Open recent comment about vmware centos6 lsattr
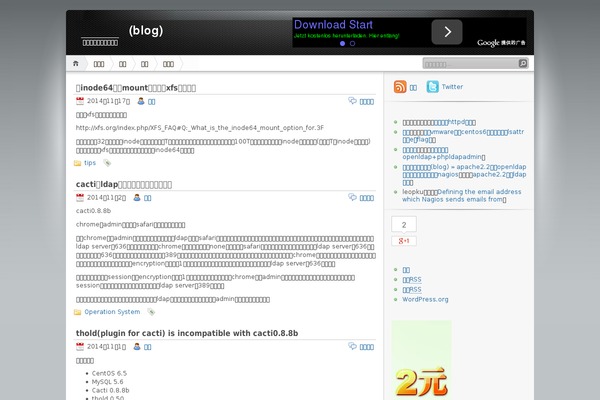The image size is (600, 400). tap(463, 136)
